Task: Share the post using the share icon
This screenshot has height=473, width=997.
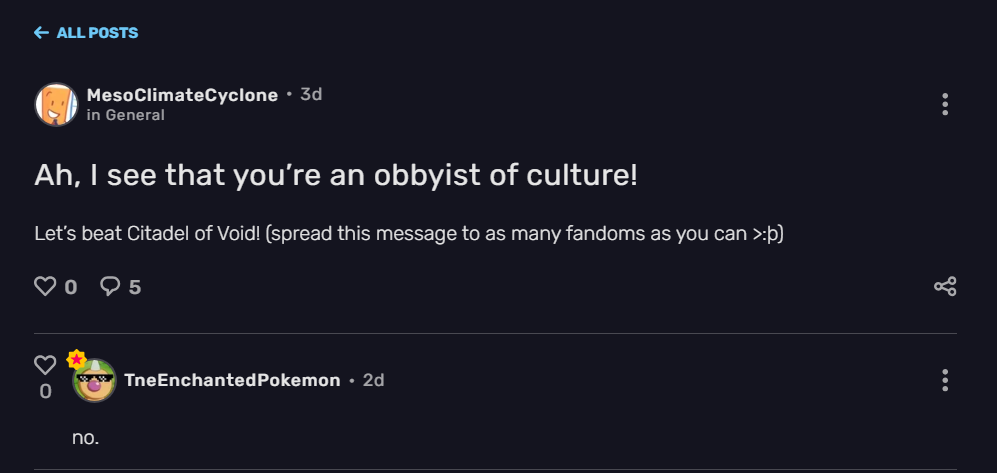Action: [945, 287]
